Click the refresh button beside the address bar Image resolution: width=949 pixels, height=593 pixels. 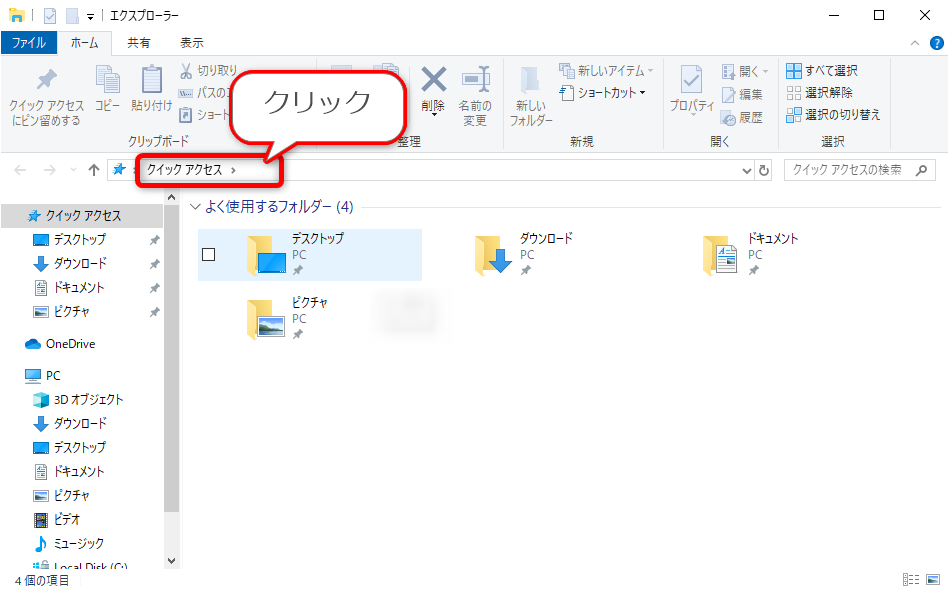coord(765,169)
